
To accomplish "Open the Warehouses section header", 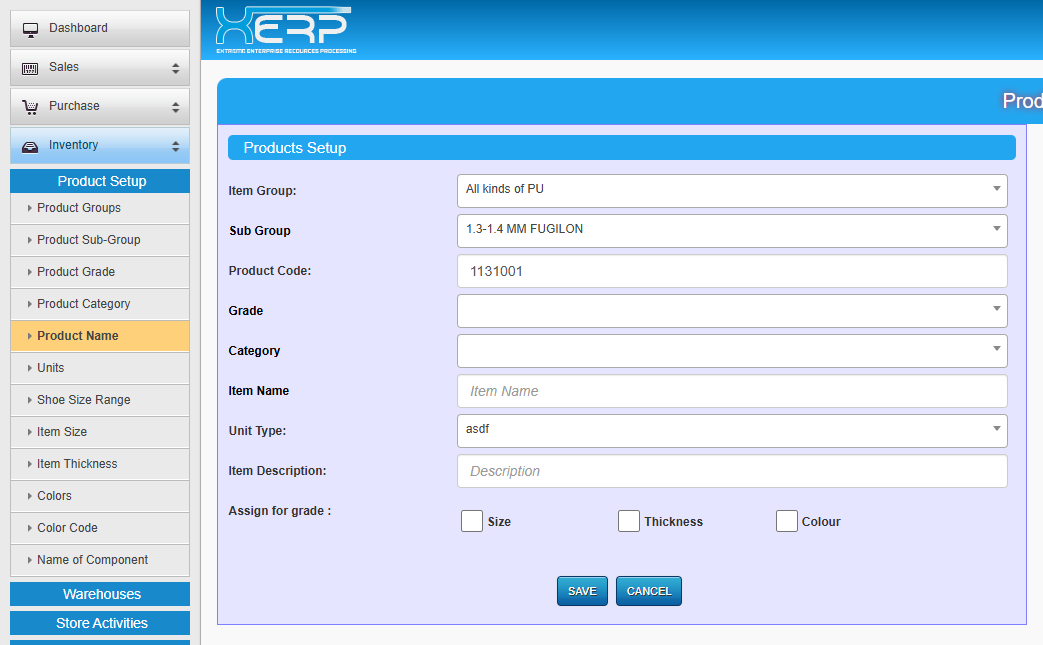I will [x=100, y=594].
